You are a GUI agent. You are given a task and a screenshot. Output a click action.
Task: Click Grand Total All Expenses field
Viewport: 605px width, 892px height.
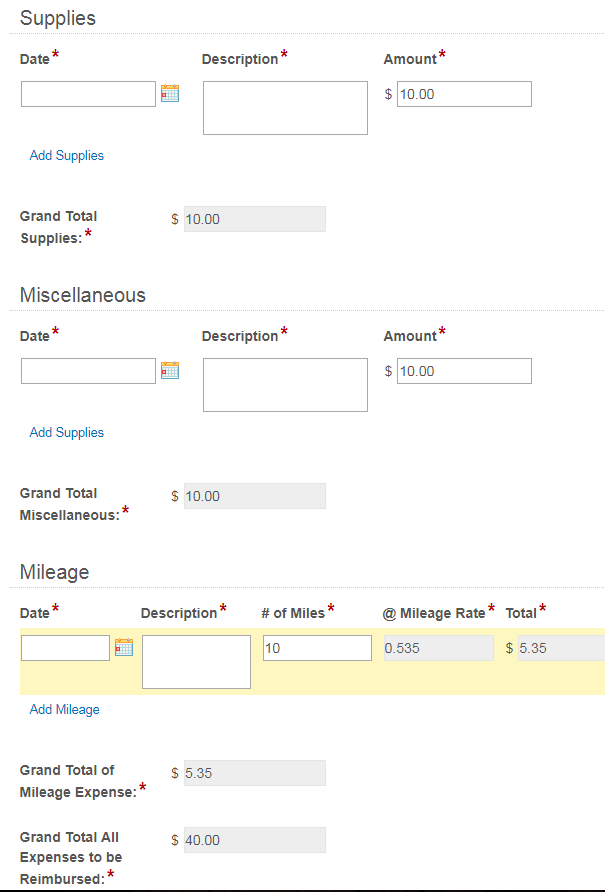255,840
